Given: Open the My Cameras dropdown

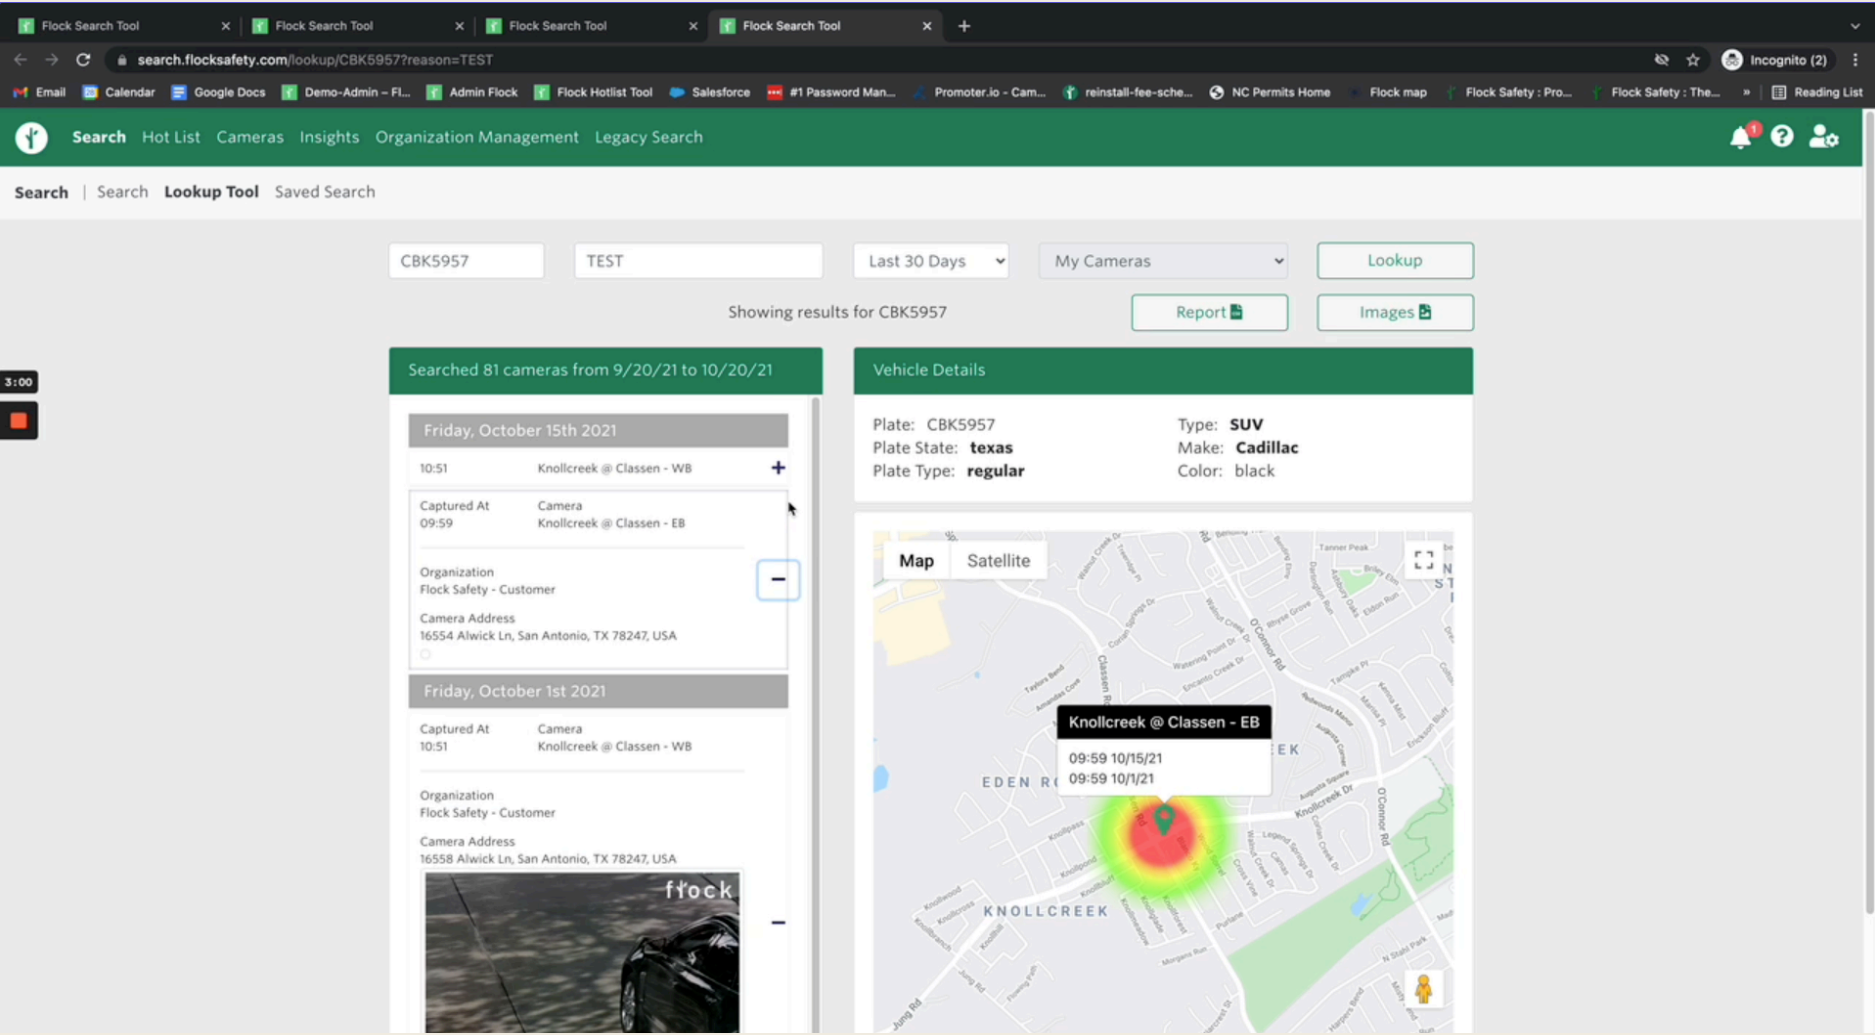Looking at the screenshot, I should tap(1163, 261).
